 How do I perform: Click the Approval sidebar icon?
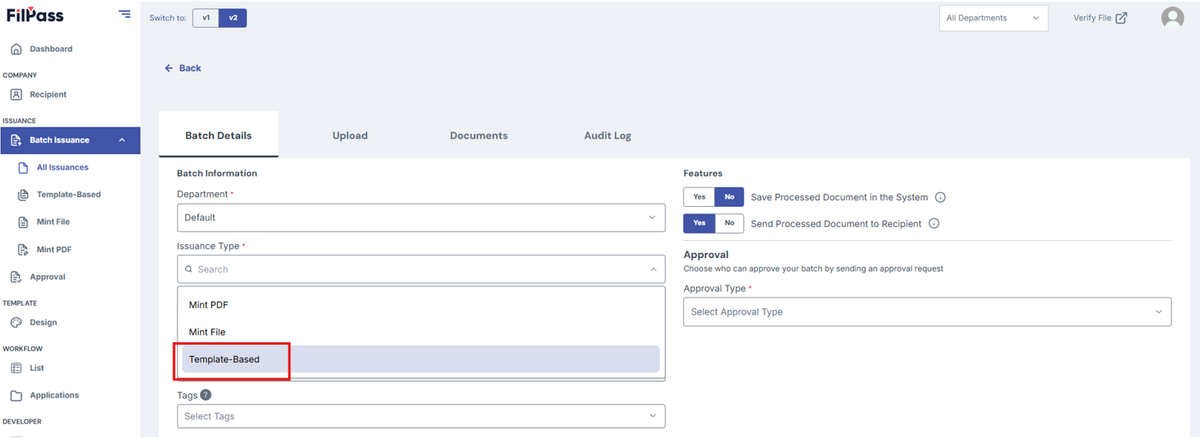point(16,277)
